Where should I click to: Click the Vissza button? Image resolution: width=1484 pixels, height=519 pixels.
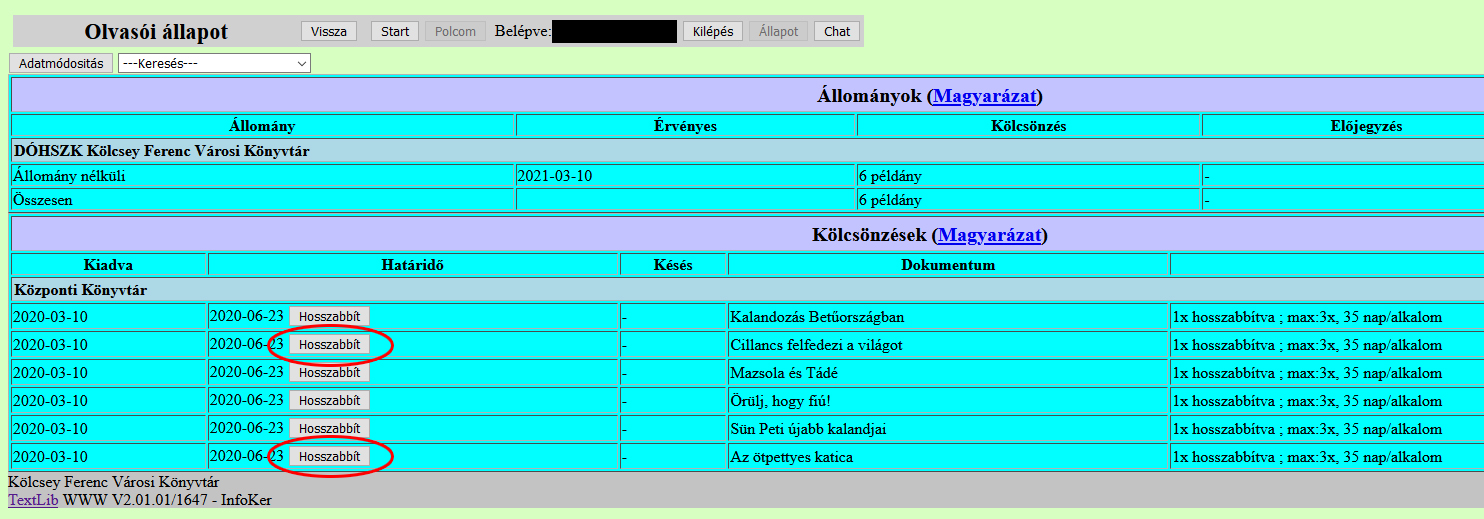click(328, 31)
